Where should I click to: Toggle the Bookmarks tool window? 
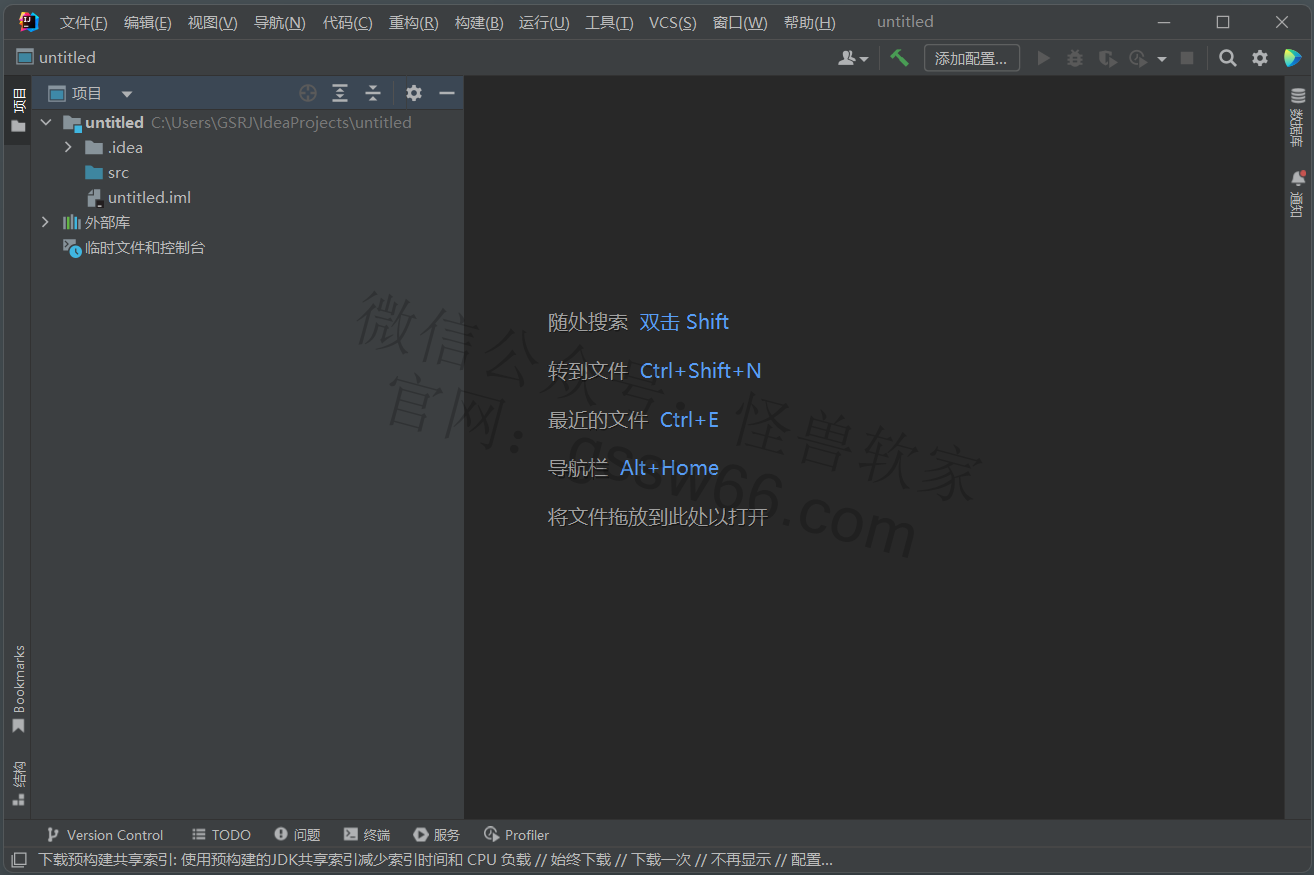18,688
